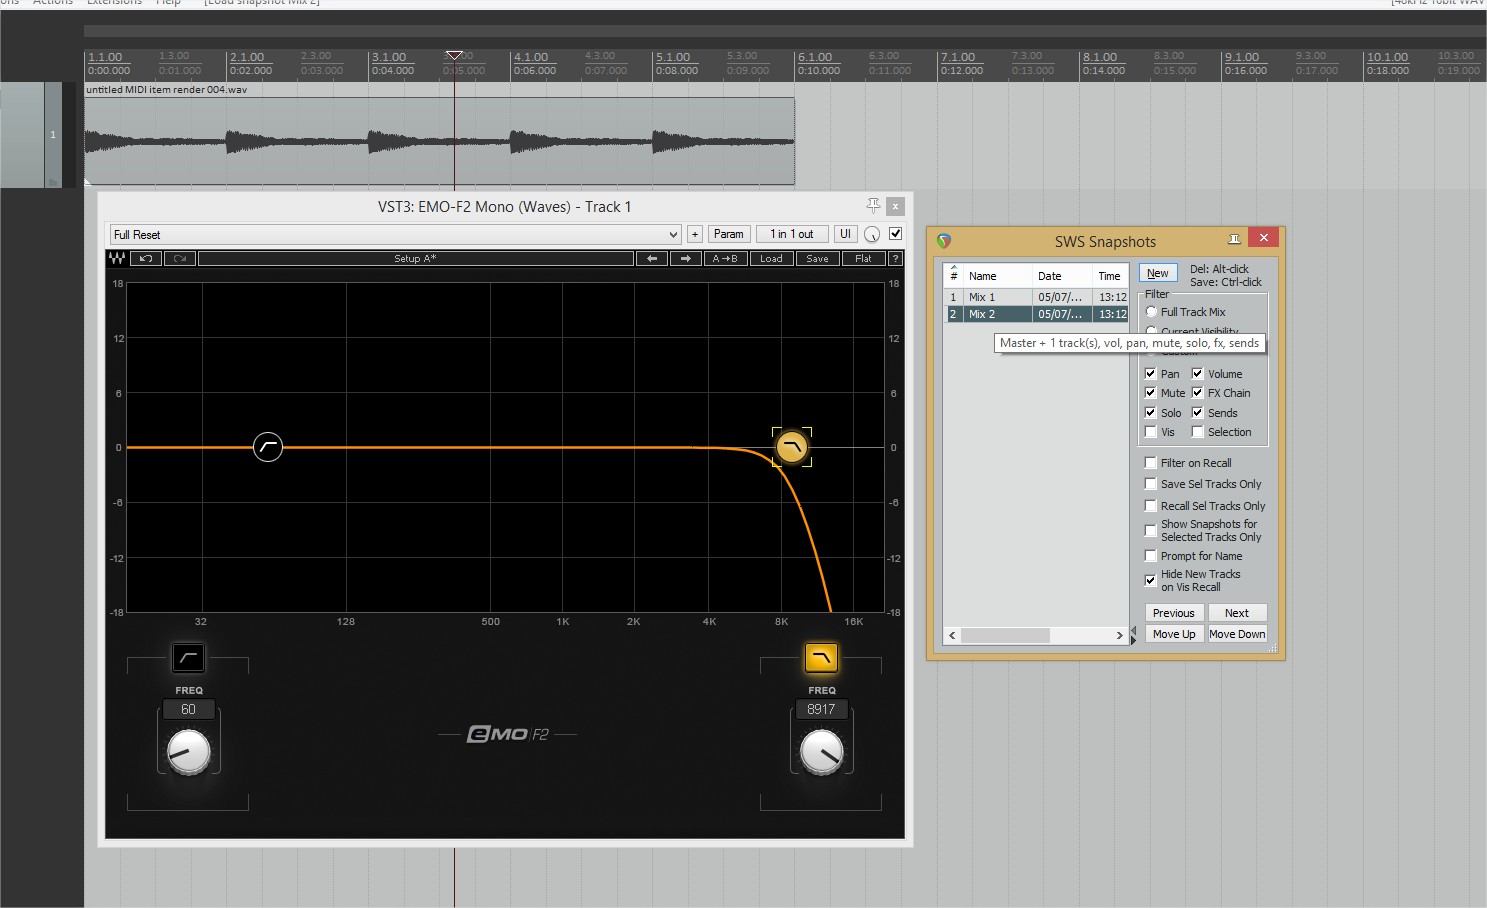Toggle the yellow low-pass filter button

pyautogui.click(x=821, y=657)
